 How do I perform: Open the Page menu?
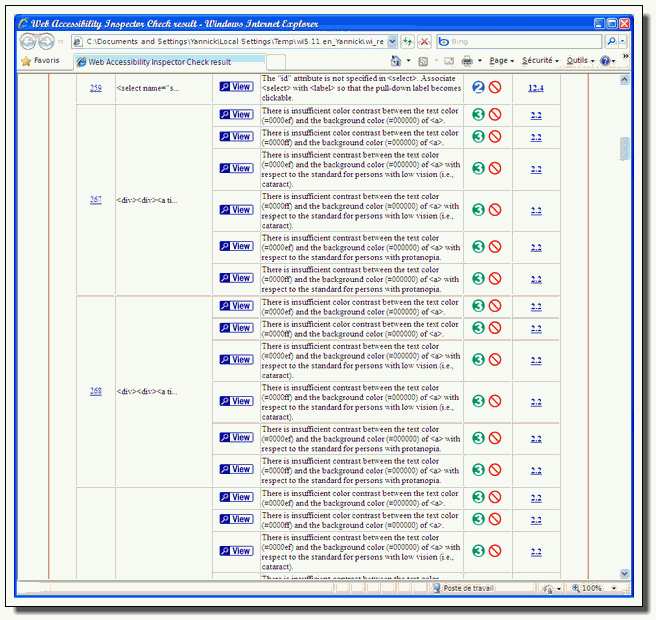[x=502, y=61]
